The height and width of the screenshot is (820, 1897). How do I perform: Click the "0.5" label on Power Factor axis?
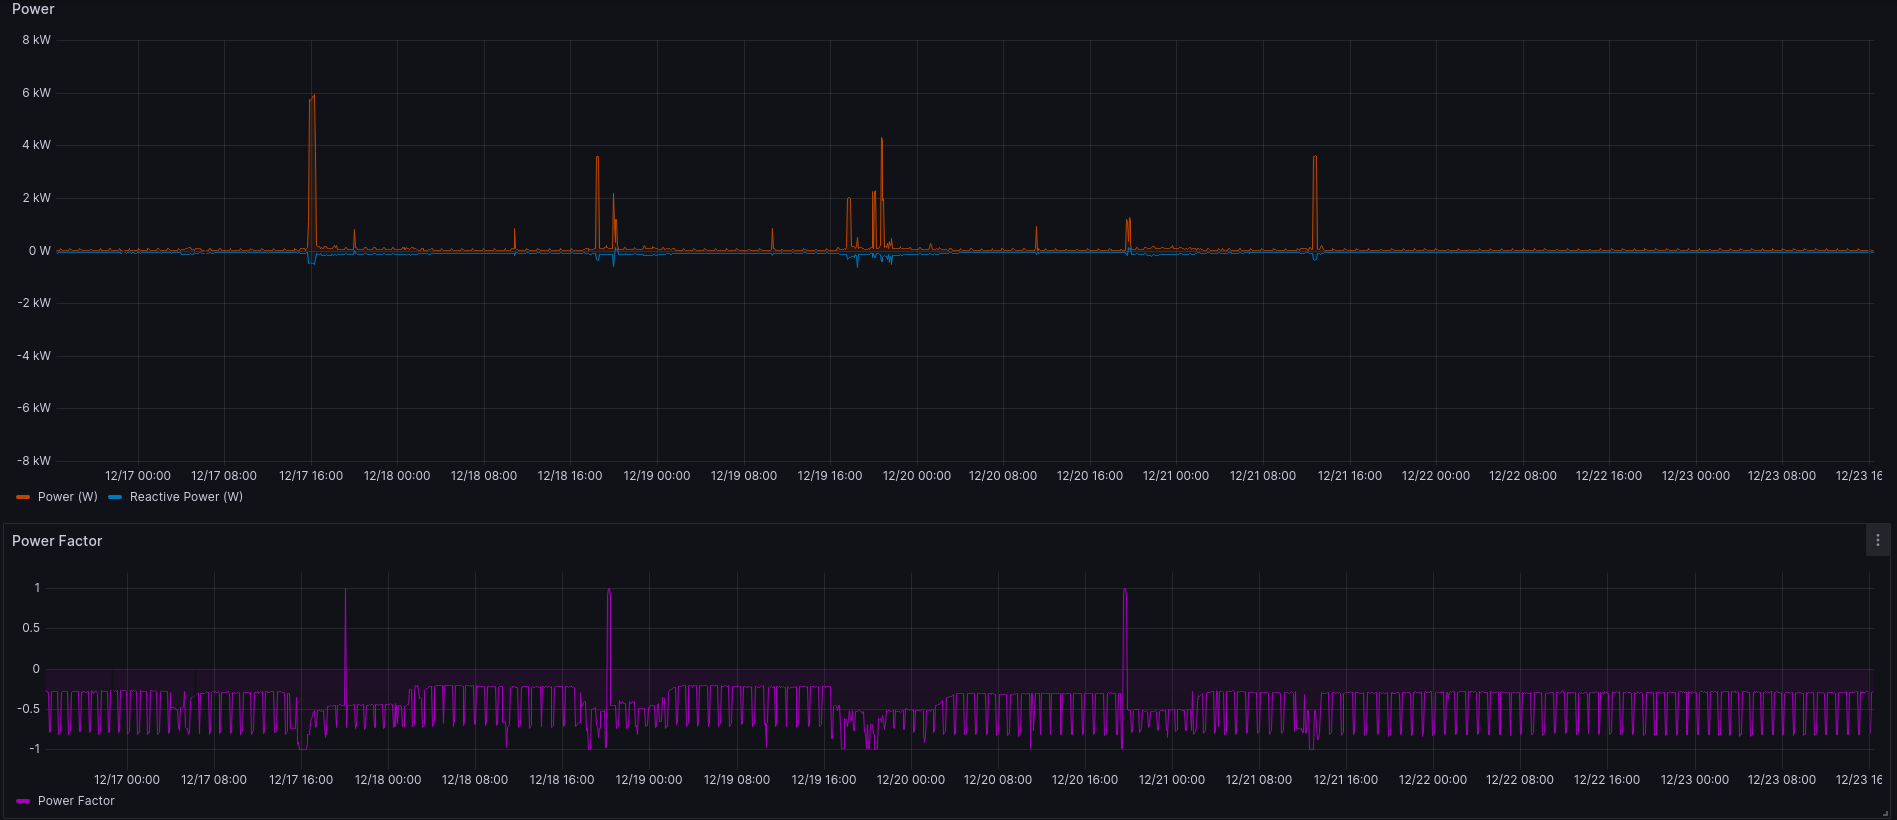tap(31, 628)
